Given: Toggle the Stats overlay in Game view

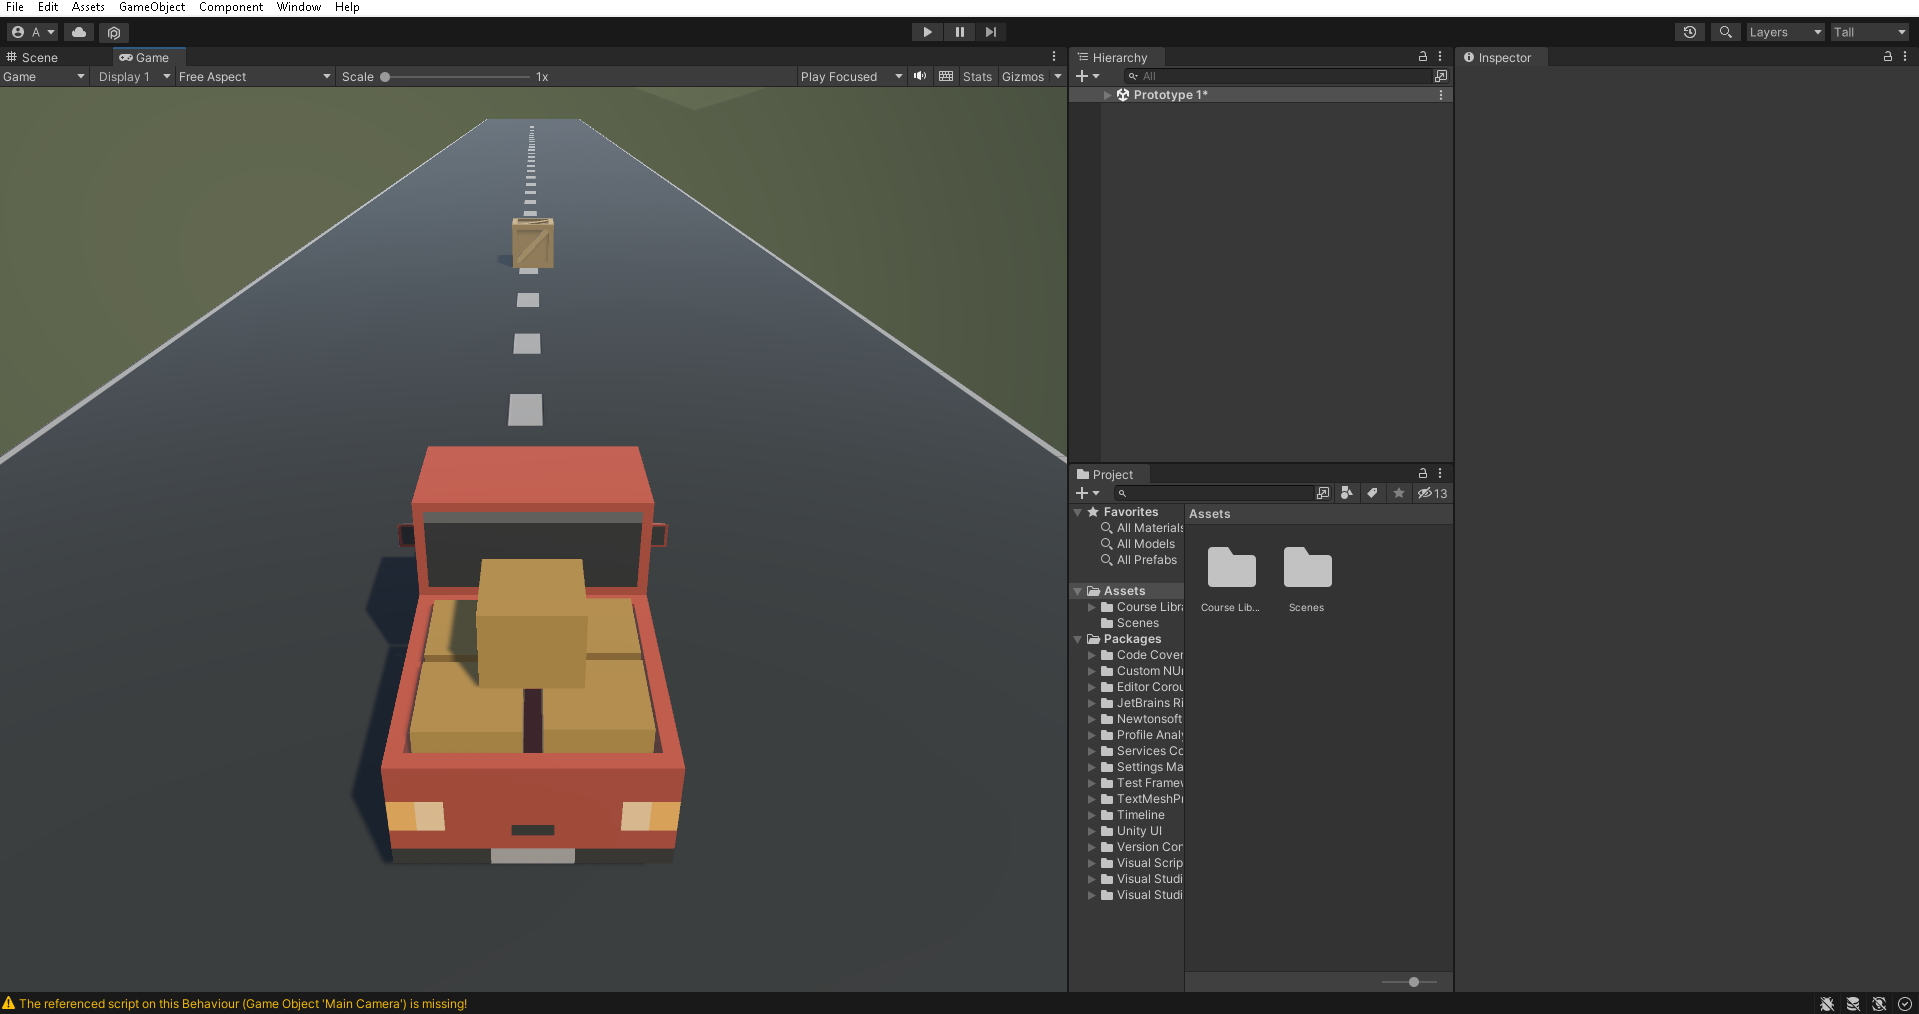Looking at the screenshot, I should click(x=976, y=76).
